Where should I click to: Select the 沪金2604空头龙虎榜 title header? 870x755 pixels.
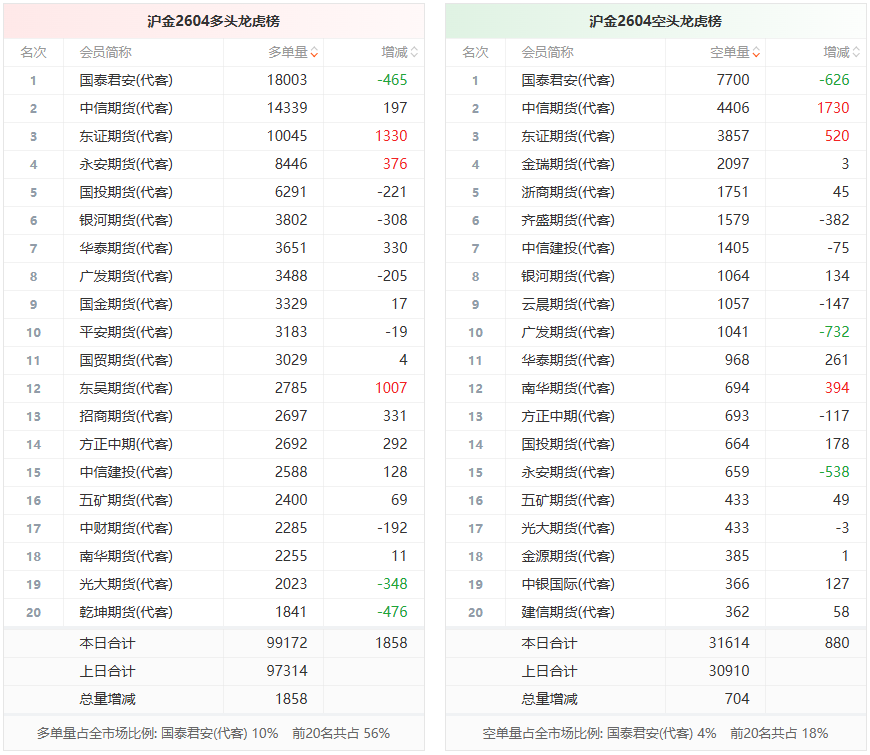point(655,21)
